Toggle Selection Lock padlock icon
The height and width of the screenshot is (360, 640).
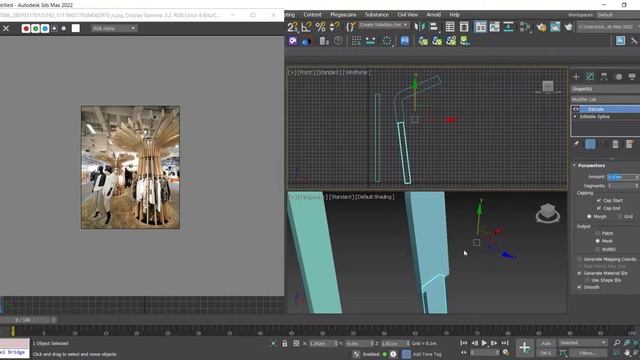click(x=284, y=343)
